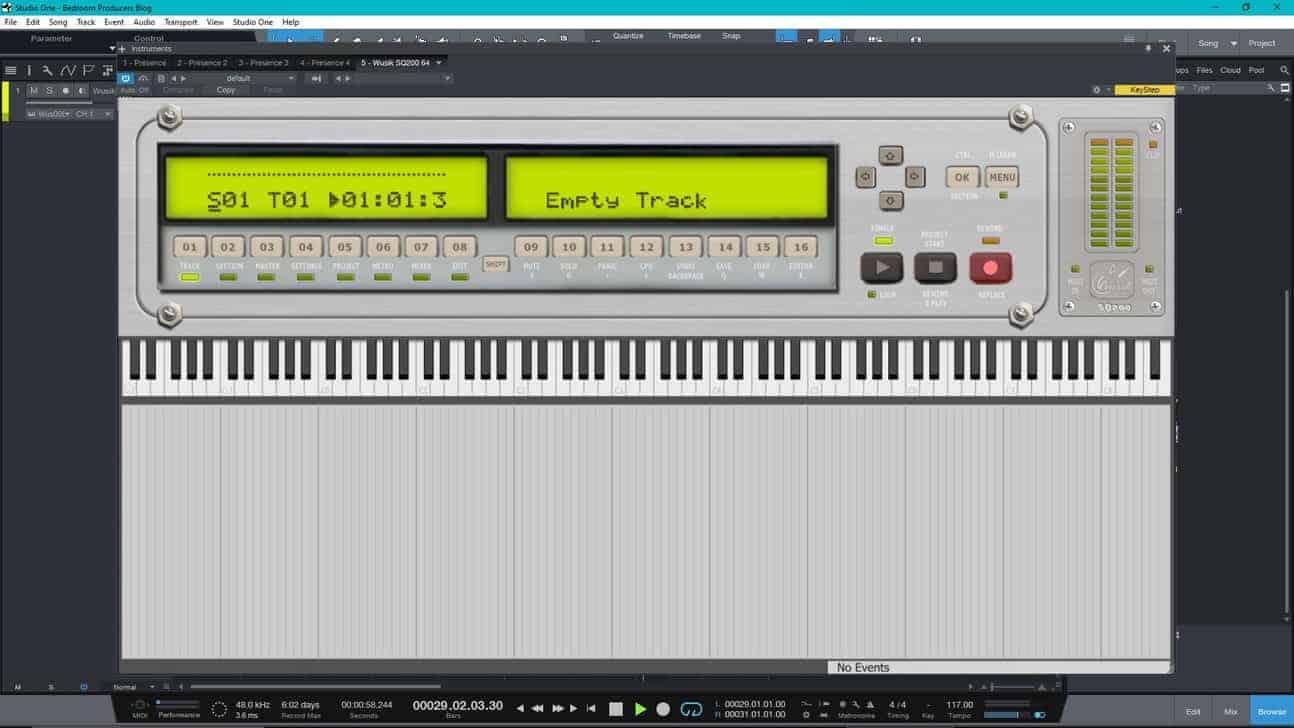1294x728 pixels.
Task: Click transport rewind button
Action: (538, 709)
